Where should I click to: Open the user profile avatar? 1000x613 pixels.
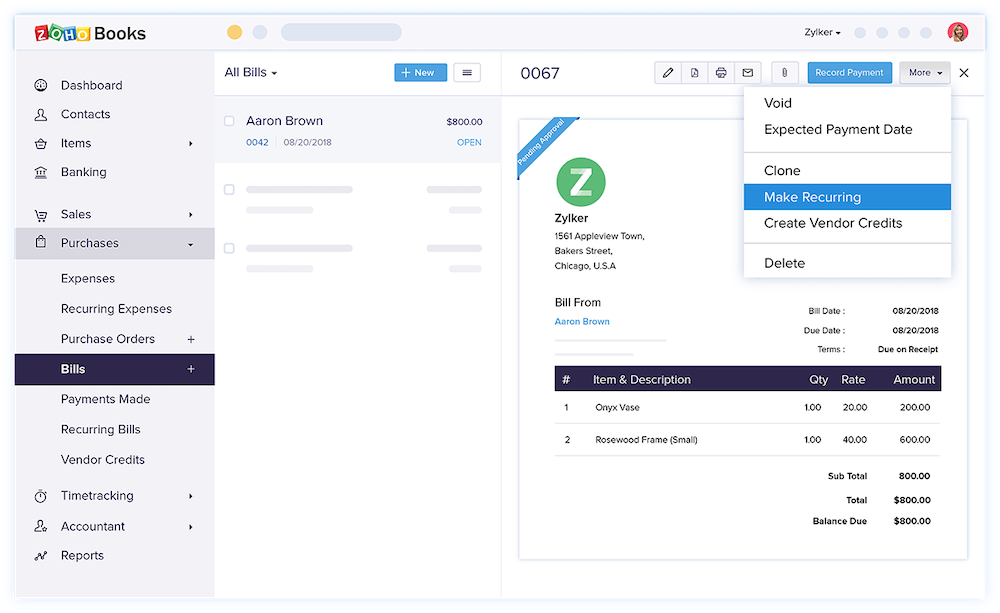coord(957,32)
